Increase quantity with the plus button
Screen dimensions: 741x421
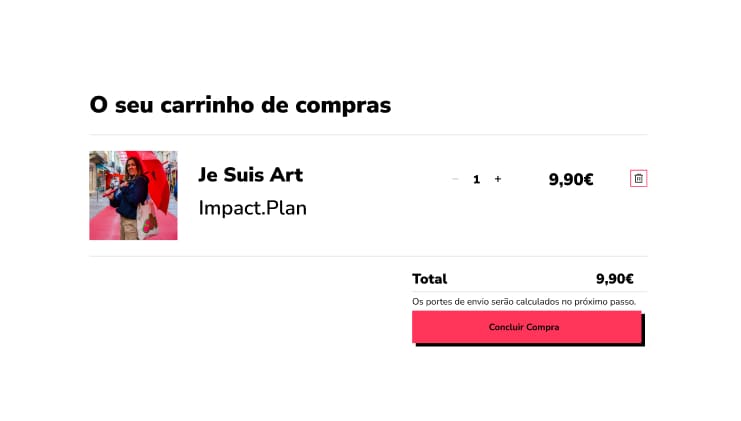tap(498, 179)
